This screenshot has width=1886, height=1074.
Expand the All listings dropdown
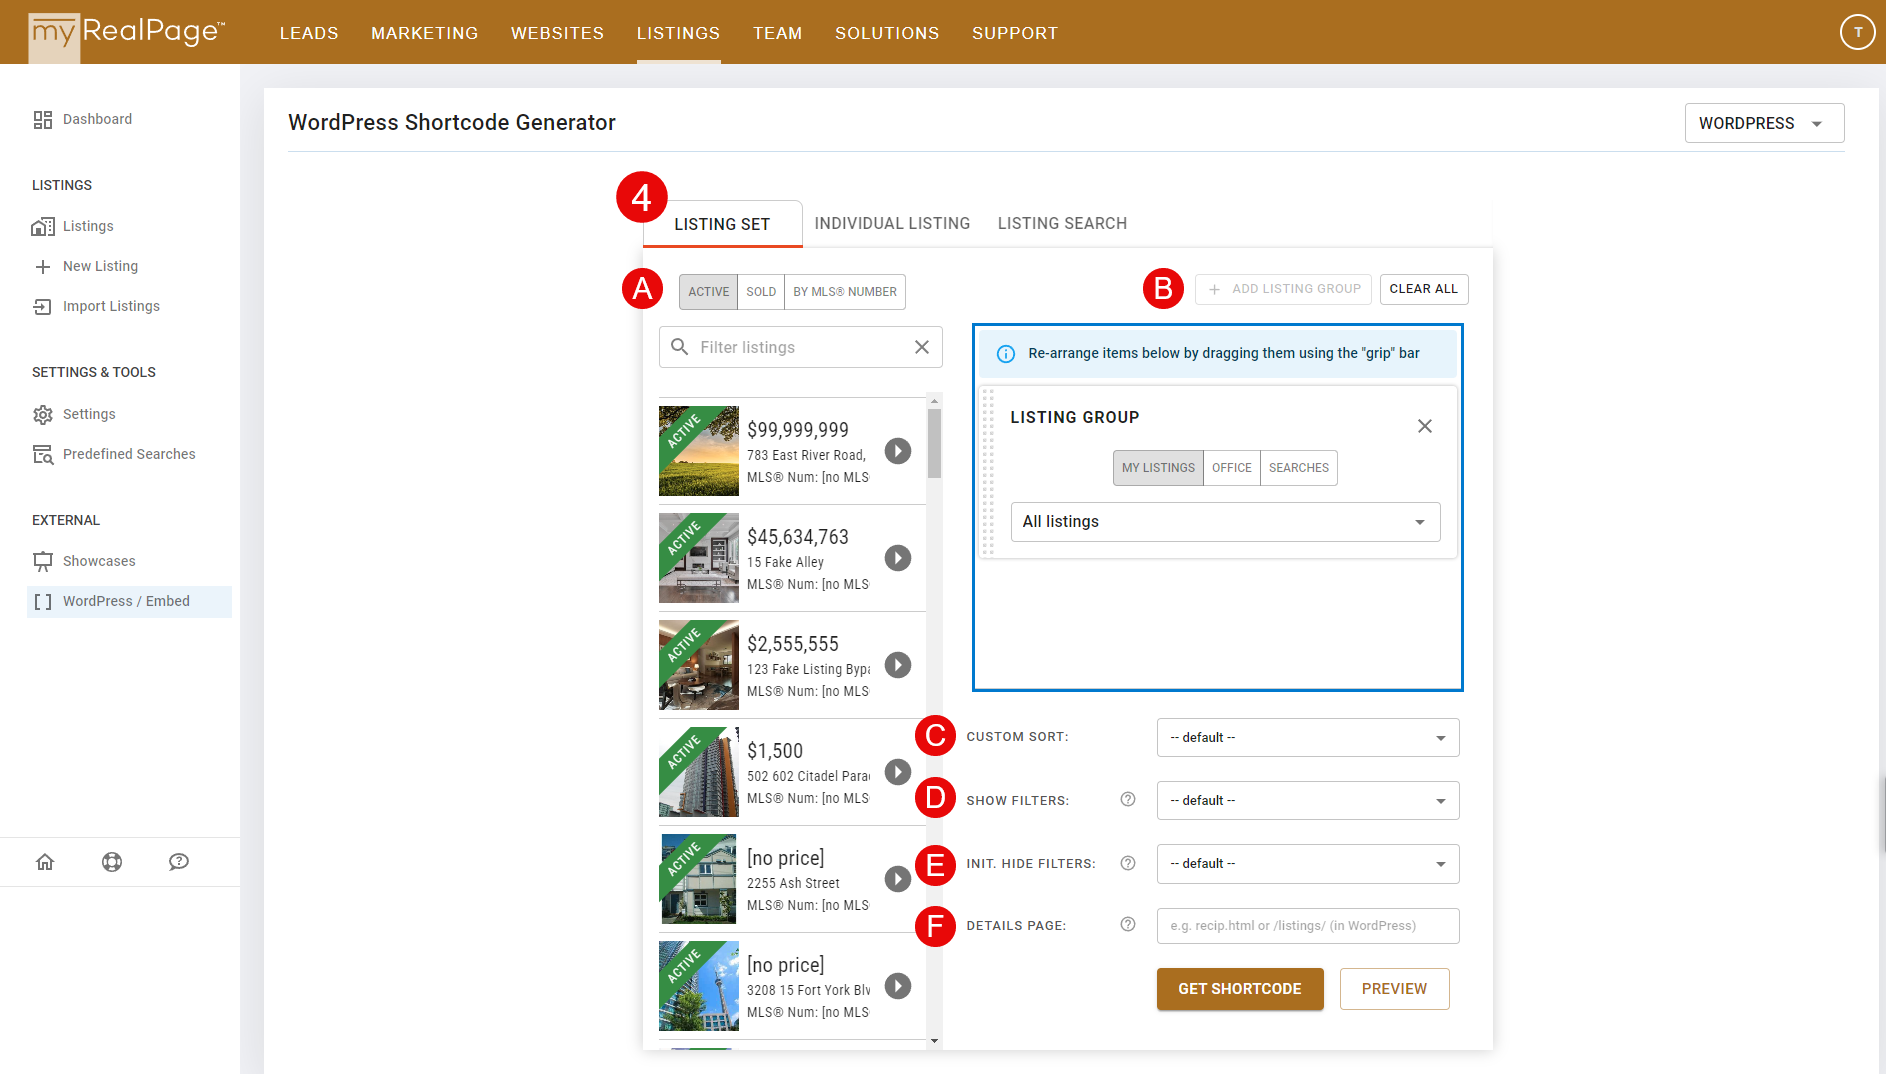click(1225, 522)
